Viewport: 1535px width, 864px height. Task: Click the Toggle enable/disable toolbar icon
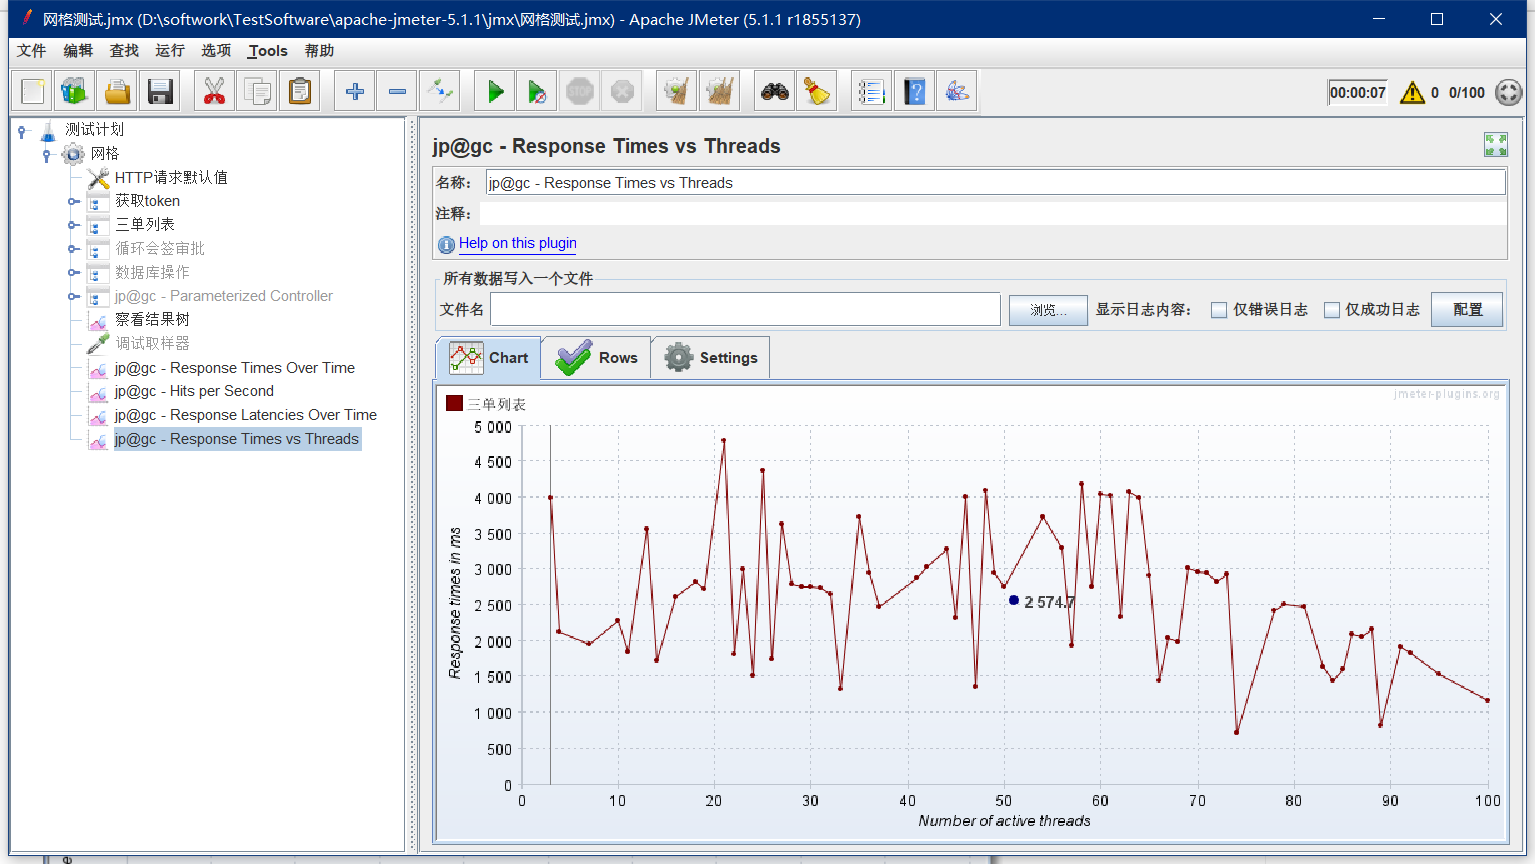[x=439, y=92]
